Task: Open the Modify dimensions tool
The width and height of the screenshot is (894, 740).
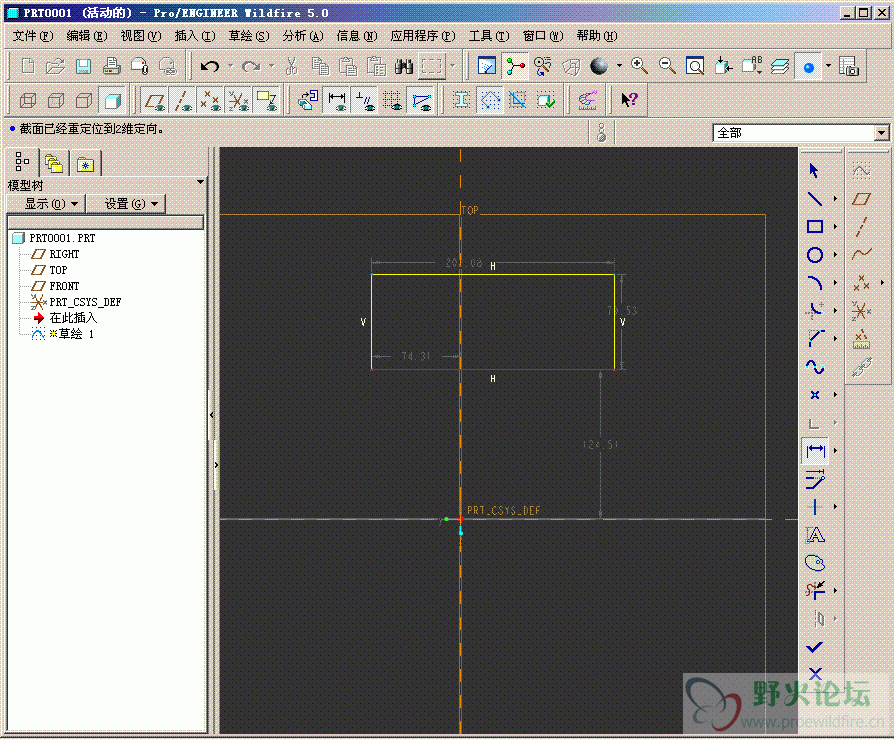Action: click(x=815, y=479)
